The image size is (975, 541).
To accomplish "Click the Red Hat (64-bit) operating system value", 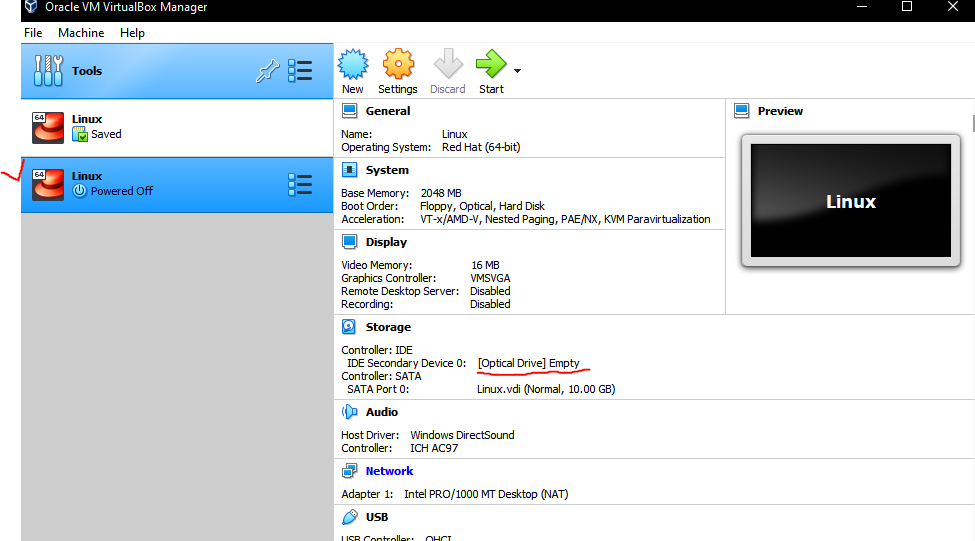I will [x=481, y=147].
